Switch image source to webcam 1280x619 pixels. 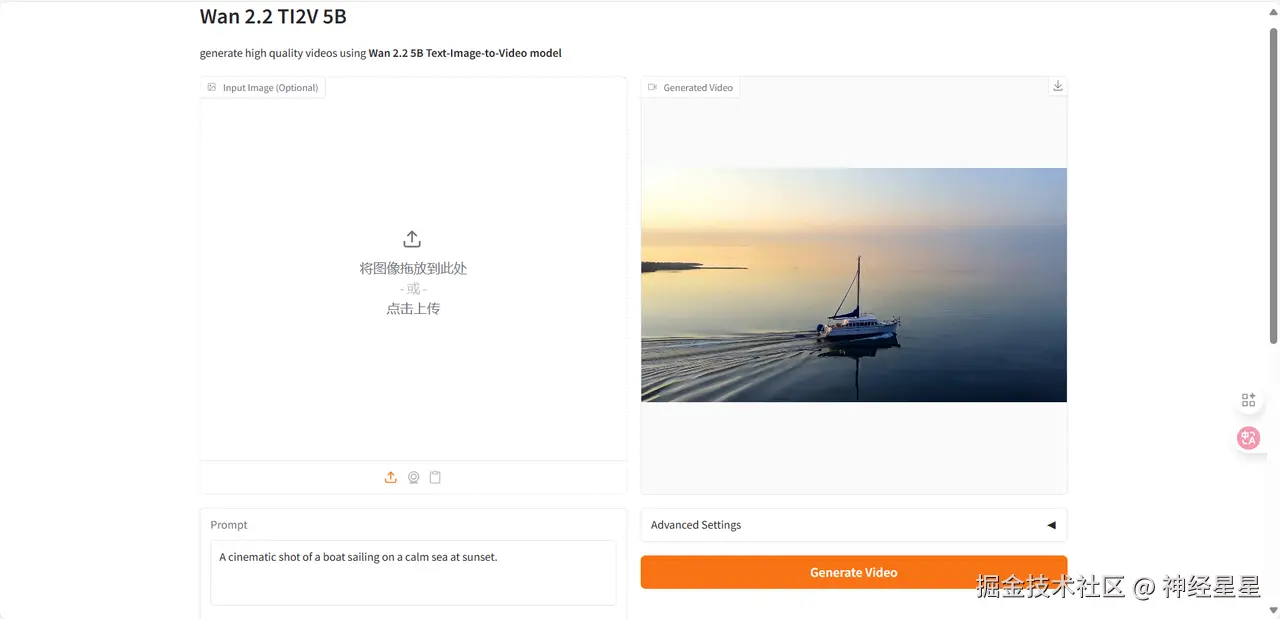point(413,478)
